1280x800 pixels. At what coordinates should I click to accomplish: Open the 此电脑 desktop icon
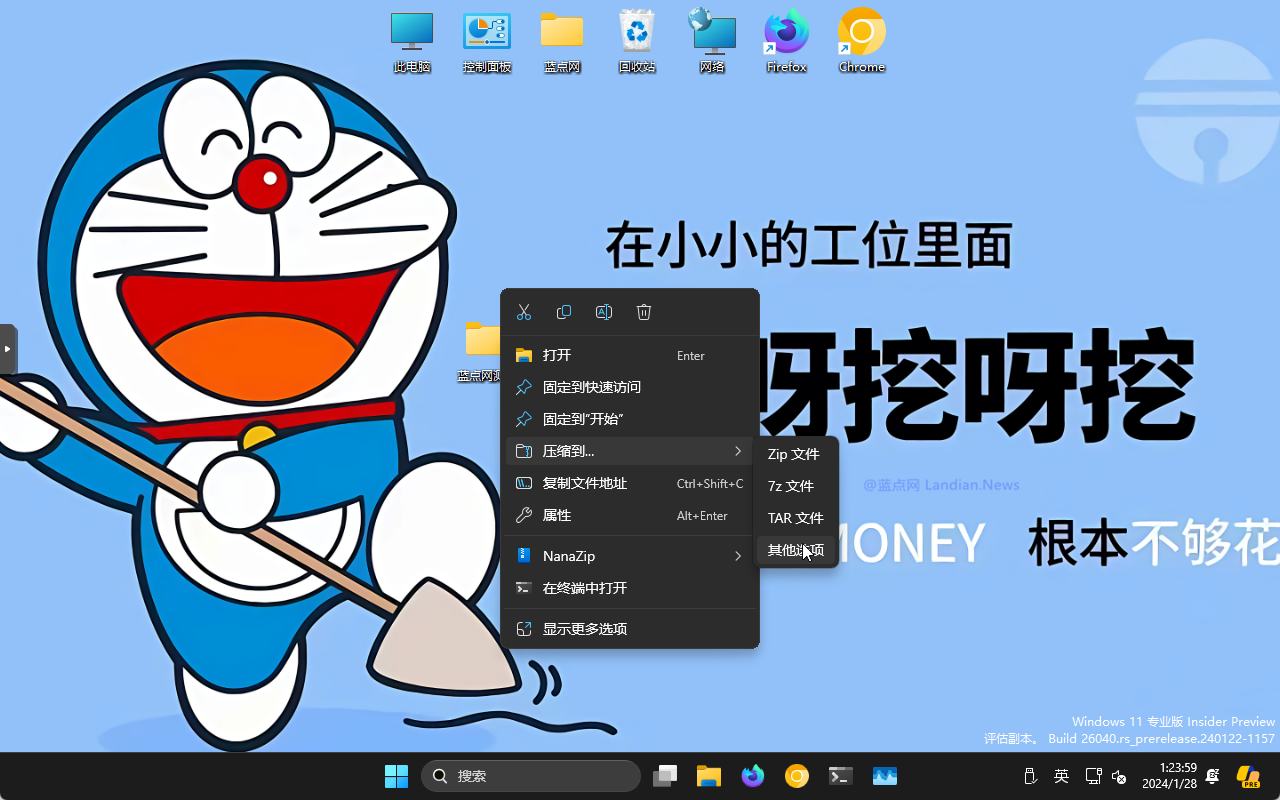tap(412, 42)
